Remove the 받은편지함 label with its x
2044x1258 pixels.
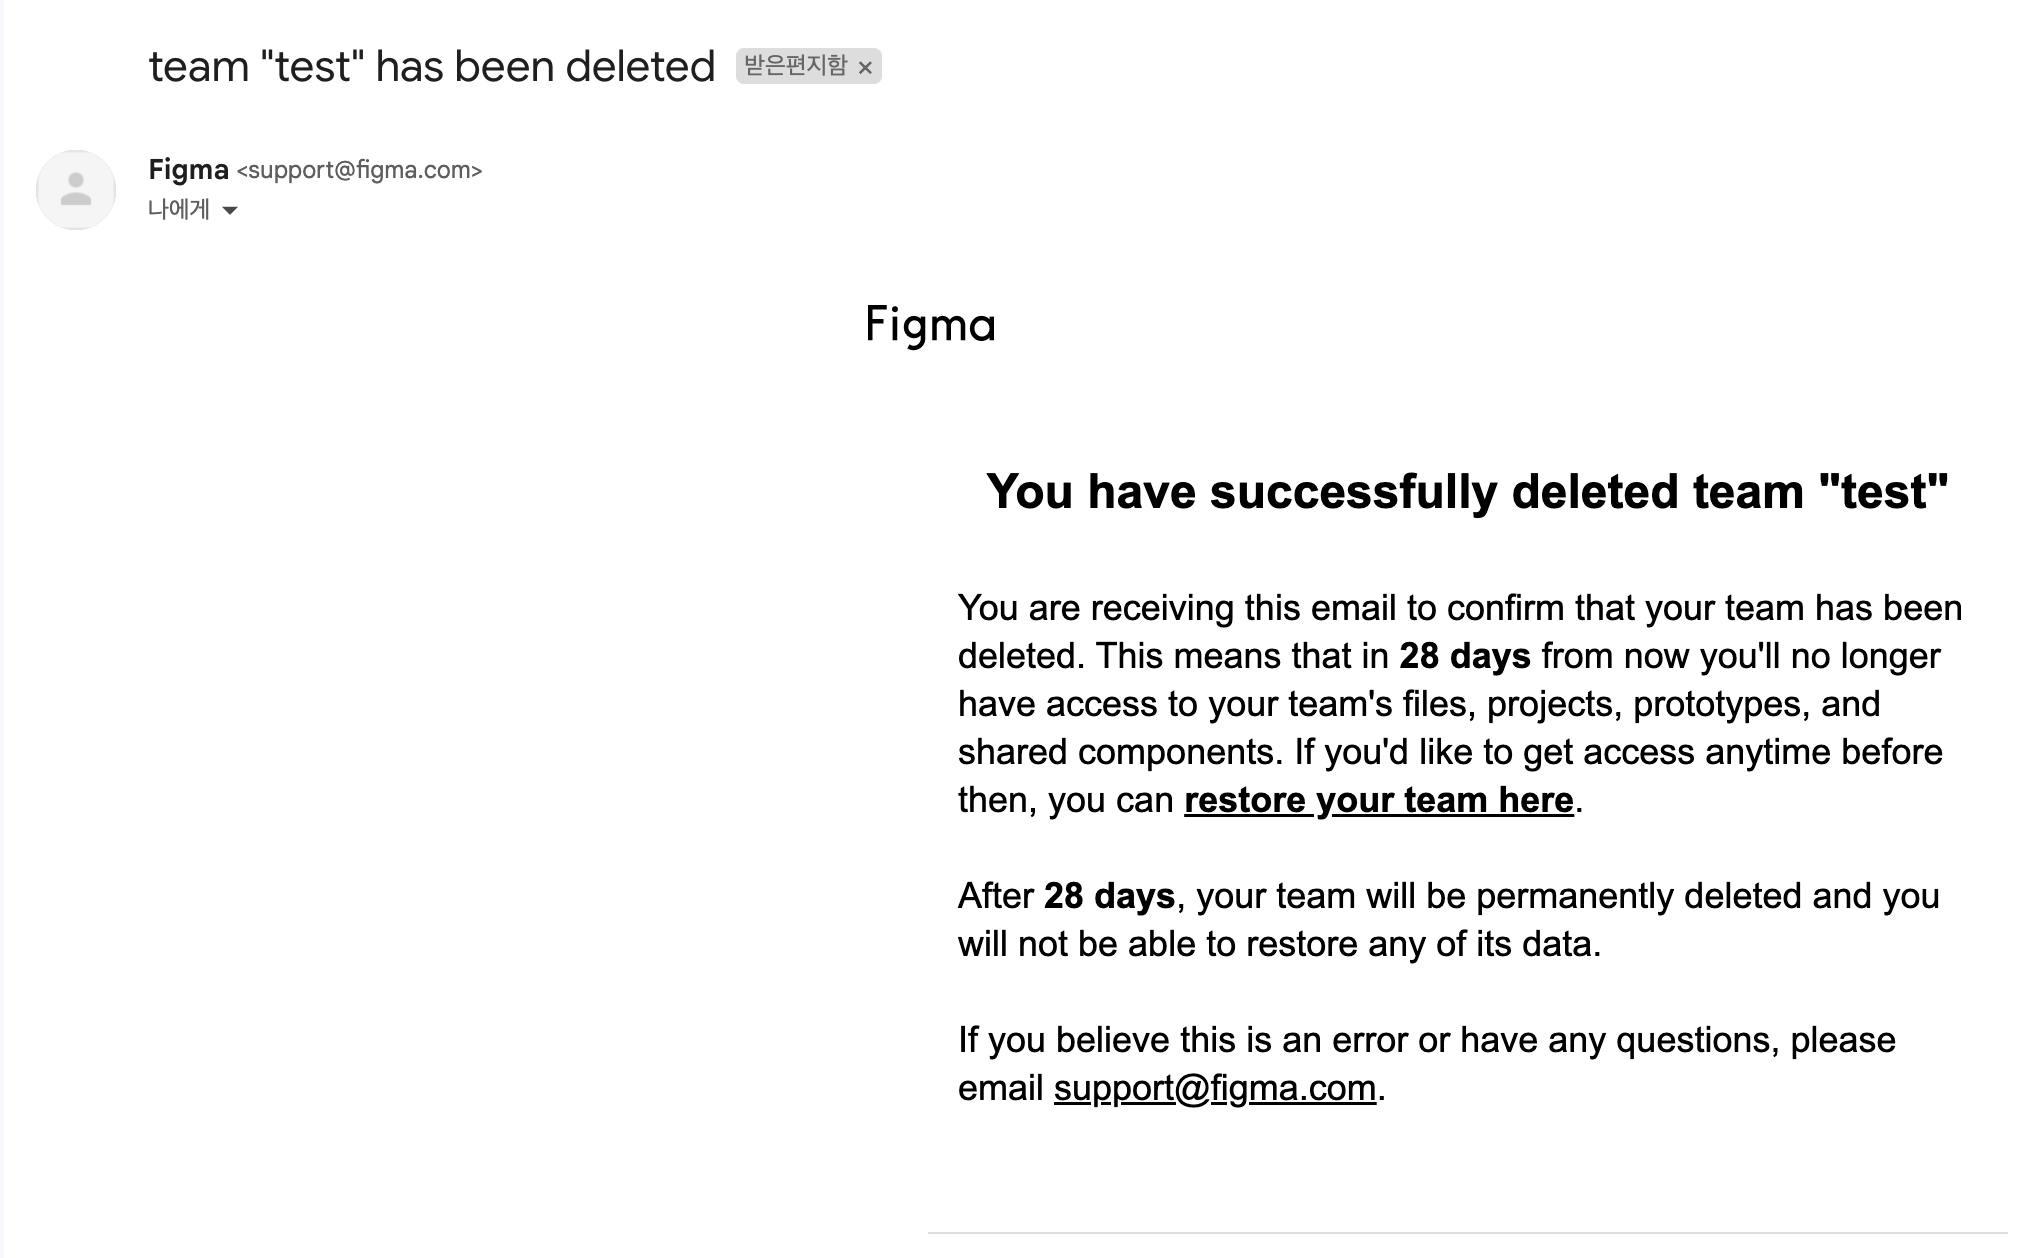click(x=865, y=67)
